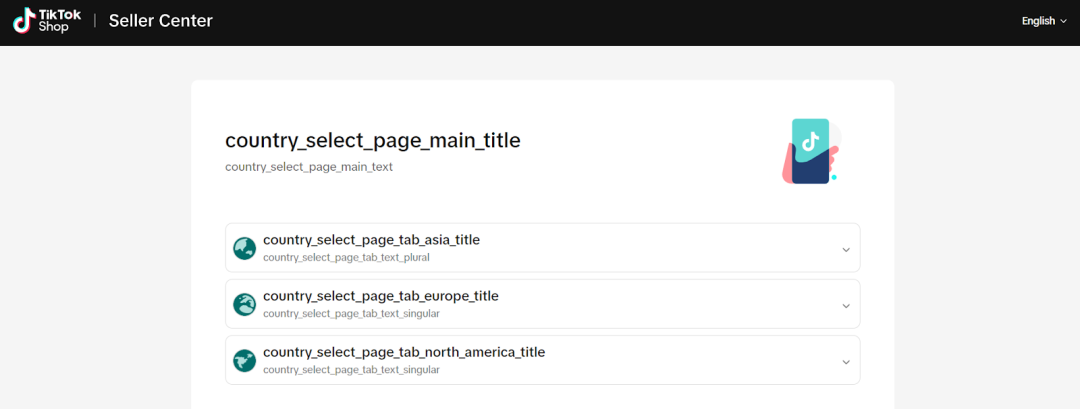The image size is (1080, 409).
Task: Click the Seller Center header title
Action: (160, 21)
